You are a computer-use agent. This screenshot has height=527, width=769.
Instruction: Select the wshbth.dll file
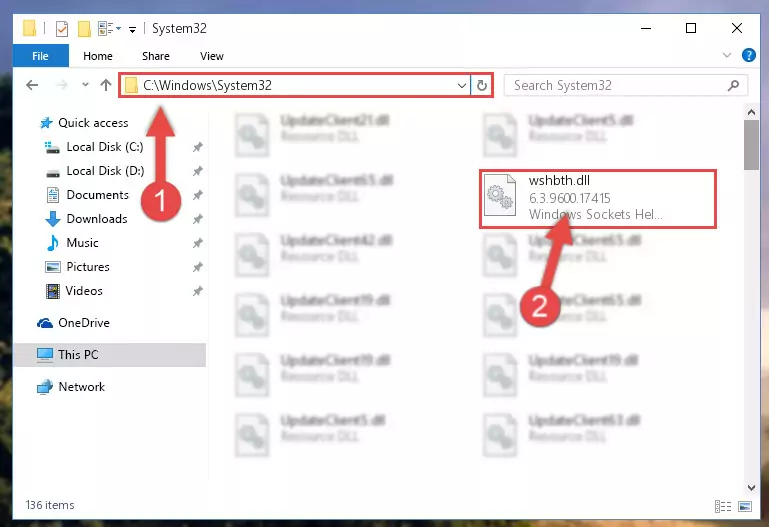coord(598,199)
